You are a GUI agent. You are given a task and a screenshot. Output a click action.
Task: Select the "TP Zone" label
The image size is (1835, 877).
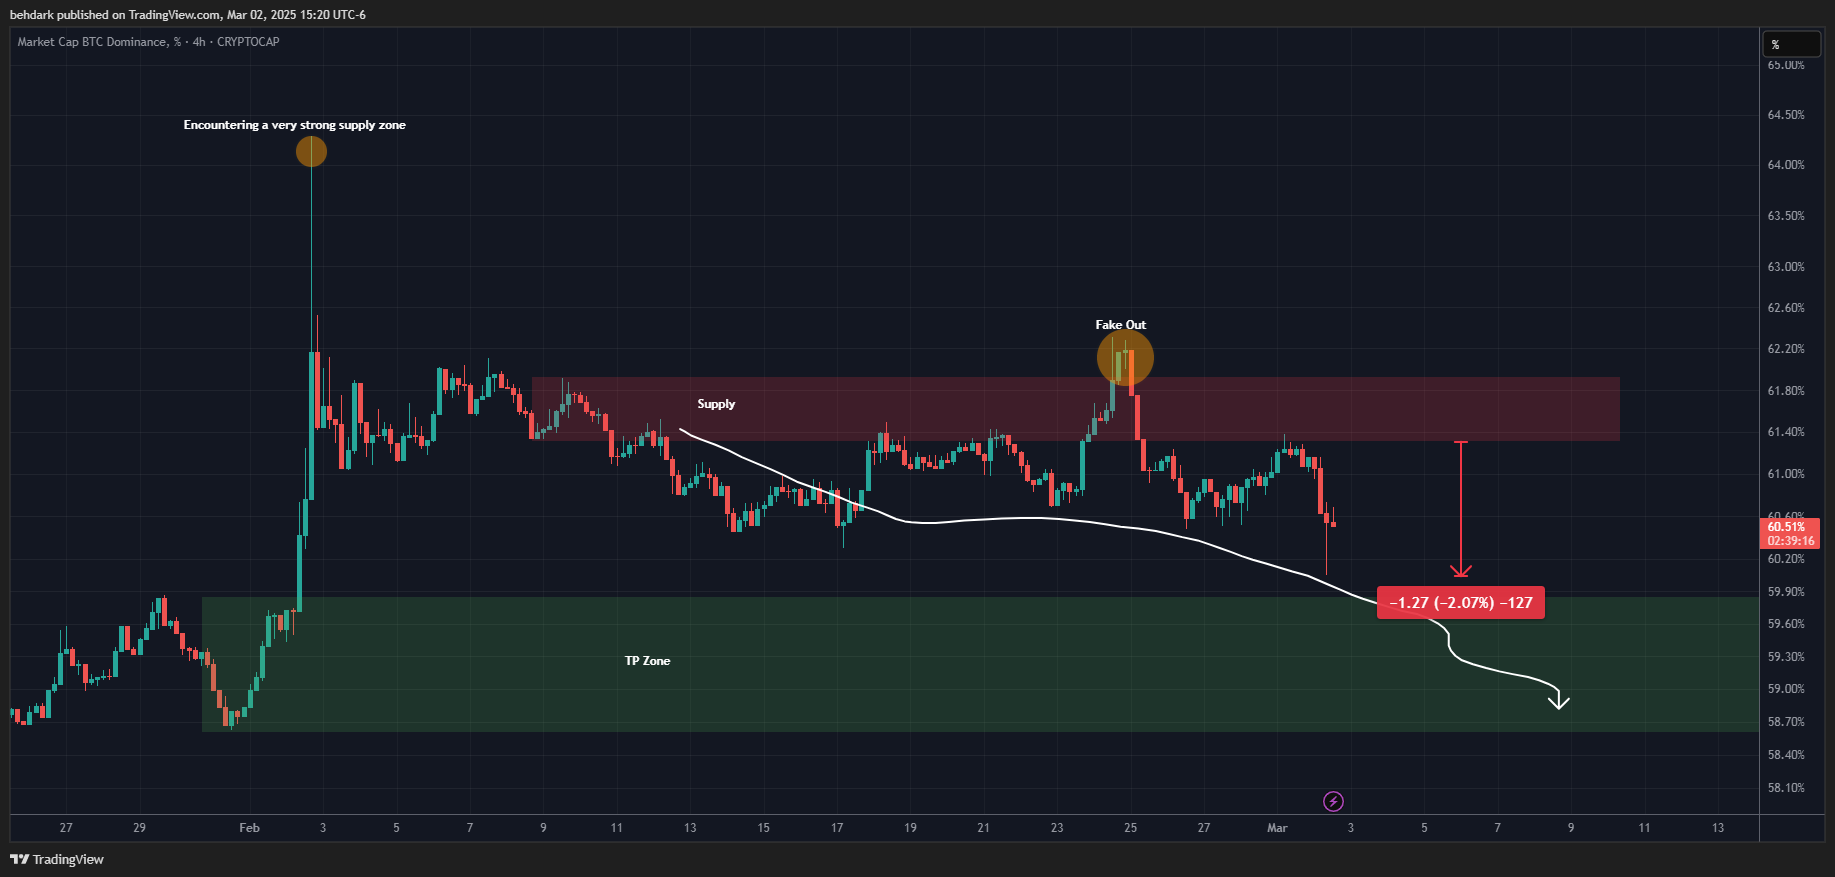648,661
